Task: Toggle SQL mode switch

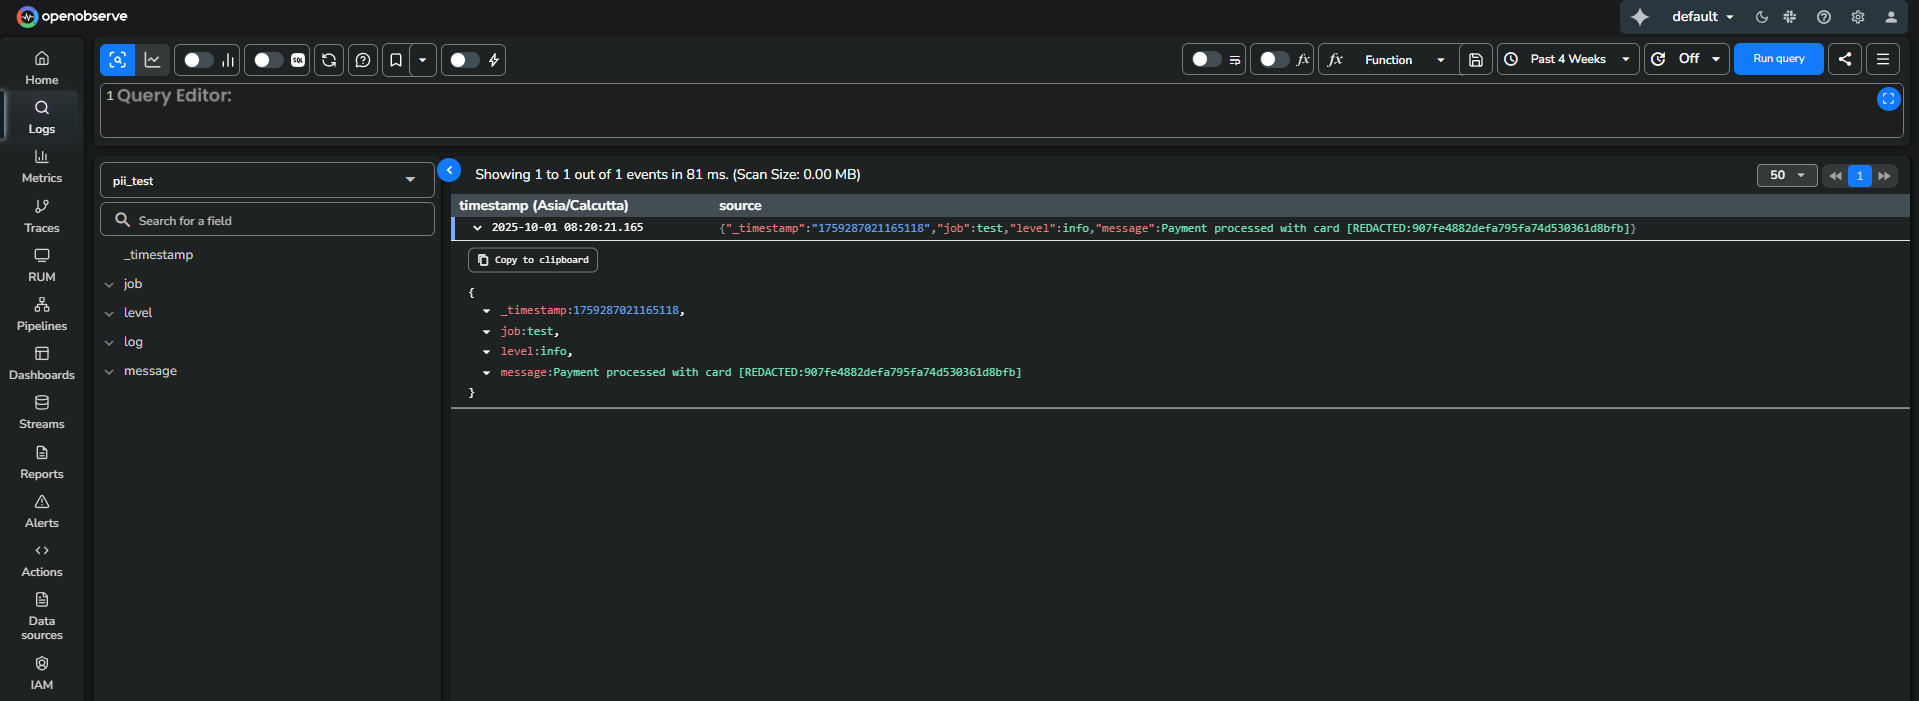Action: 268,60
